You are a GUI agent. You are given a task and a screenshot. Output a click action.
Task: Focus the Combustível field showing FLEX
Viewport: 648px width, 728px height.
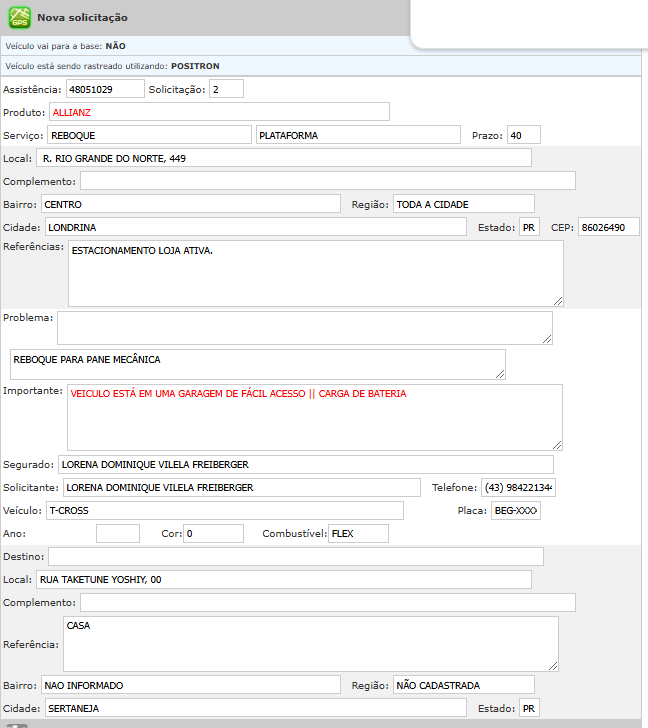358,533
